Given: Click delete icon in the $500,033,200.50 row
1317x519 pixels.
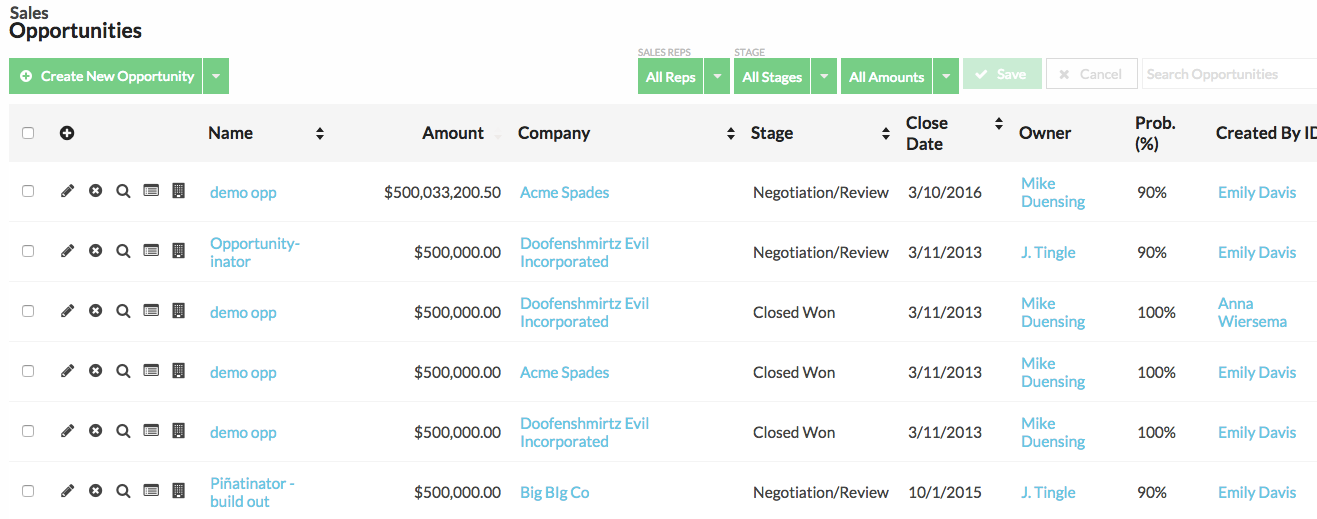Looking at the screenshot, I should click(95, 191).
